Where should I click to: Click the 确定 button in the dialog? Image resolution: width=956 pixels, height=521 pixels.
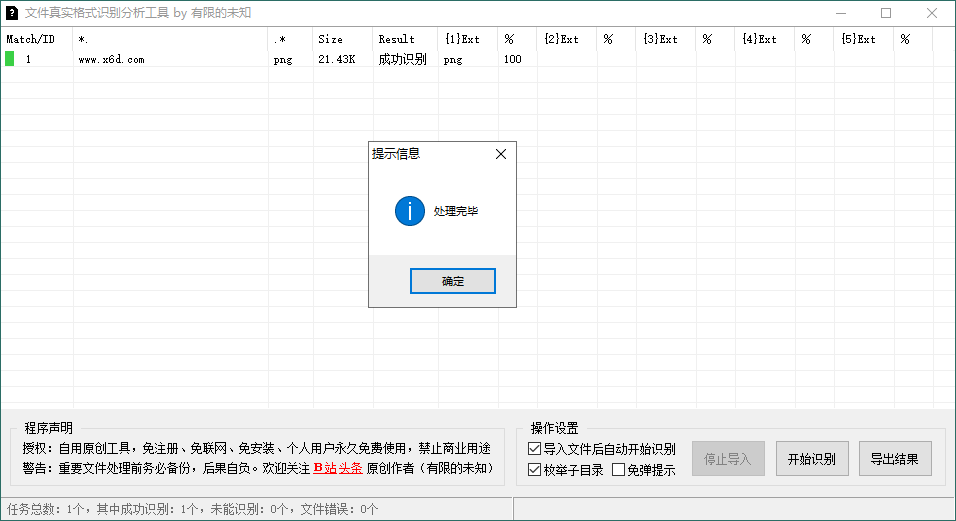pyautogui.click(x=452, y=281)
